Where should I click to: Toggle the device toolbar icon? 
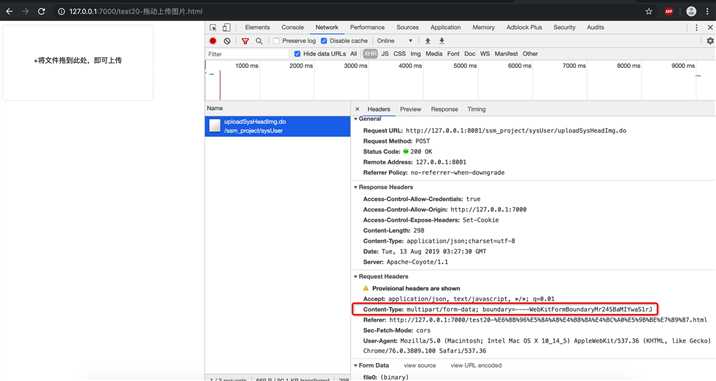(226, 27)
